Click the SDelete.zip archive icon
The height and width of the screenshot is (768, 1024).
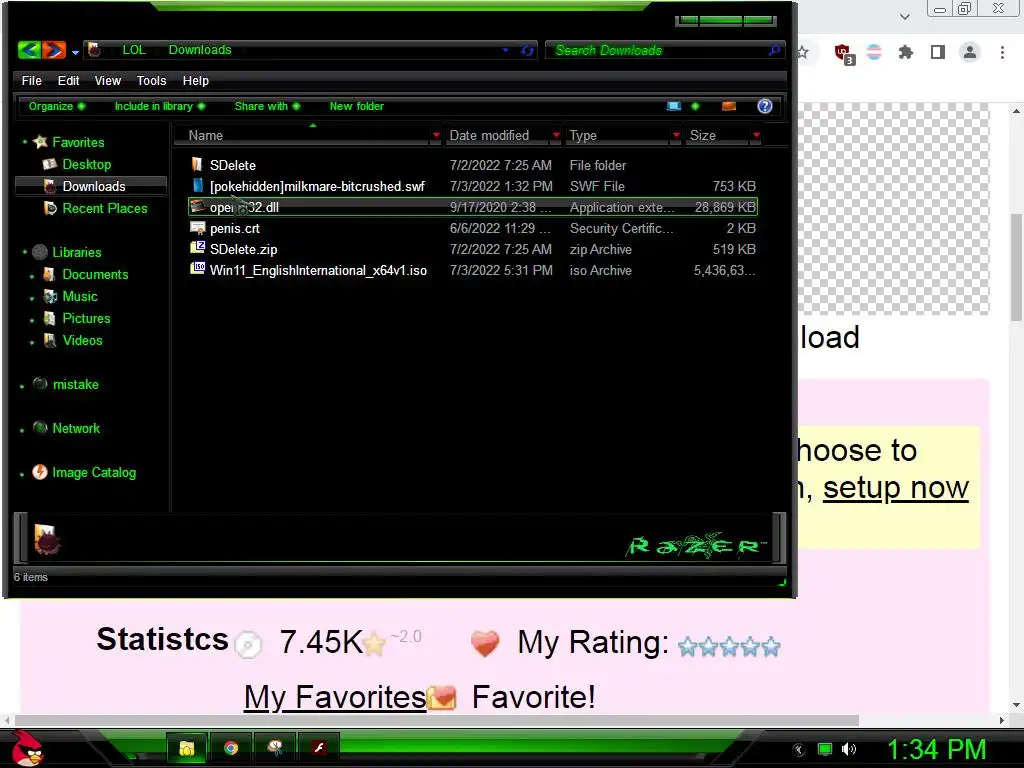pos(197,248)
